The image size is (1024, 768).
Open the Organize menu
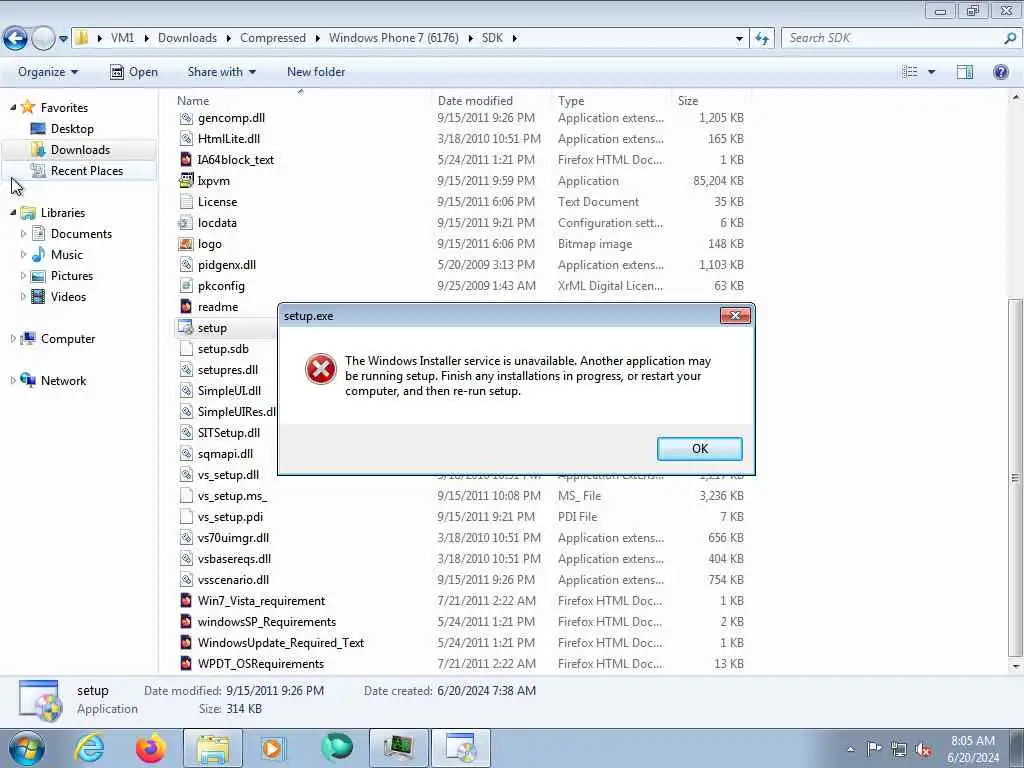[x=48, y=72]
